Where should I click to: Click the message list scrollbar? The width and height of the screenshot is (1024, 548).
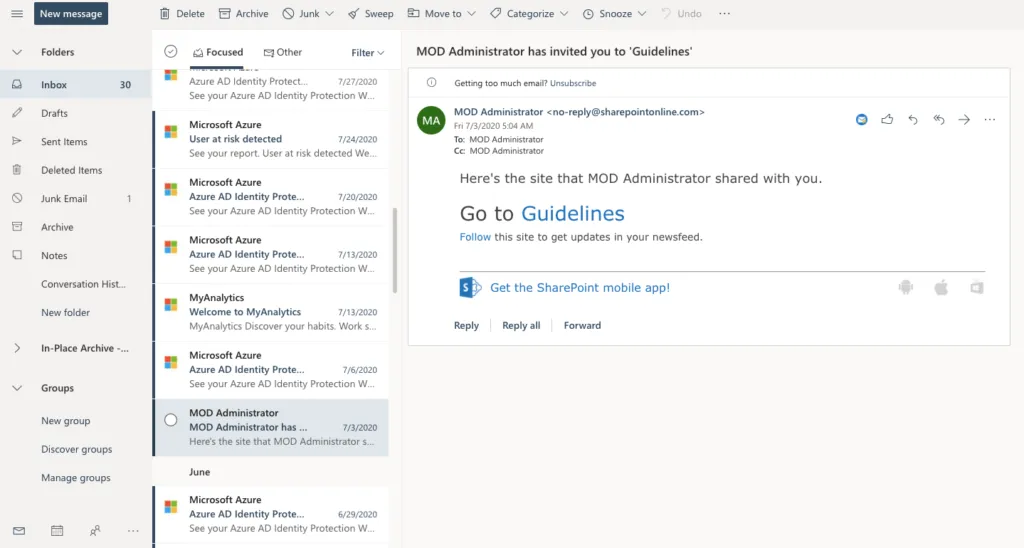(394, 250)
